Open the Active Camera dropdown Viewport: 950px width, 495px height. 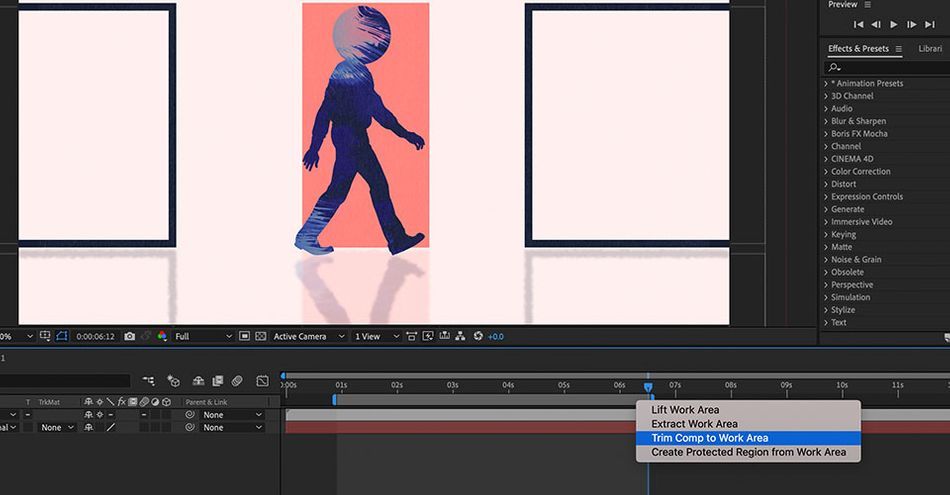click(x=308, y=336)
